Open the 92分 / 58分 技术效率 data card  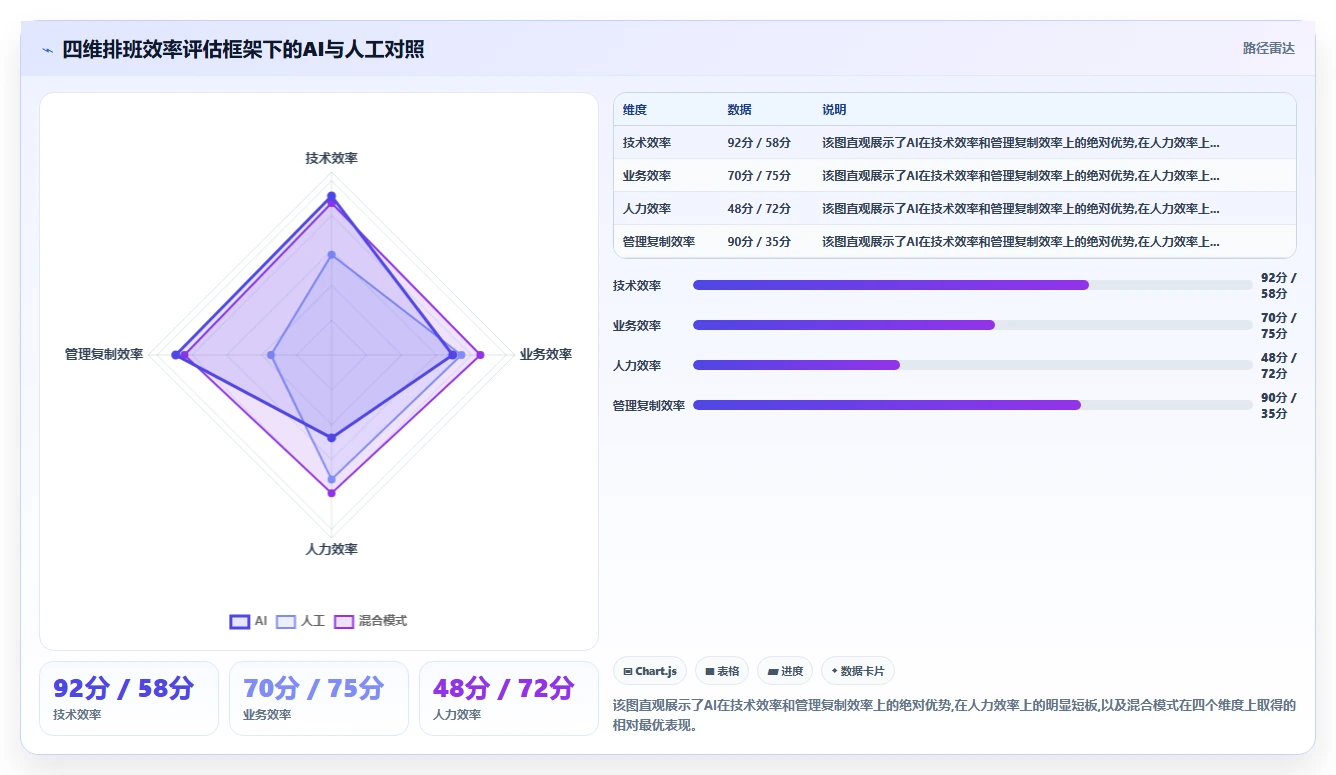129,698
